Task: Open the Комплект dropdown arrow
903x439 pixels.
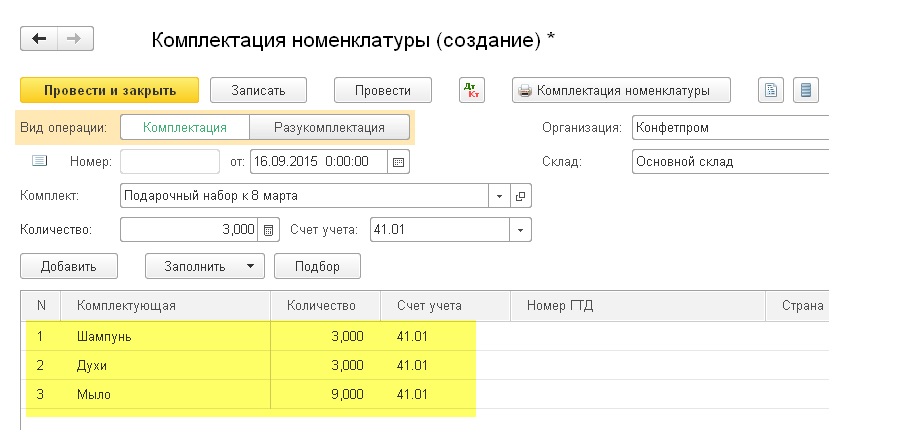Action: coord(499,196)
